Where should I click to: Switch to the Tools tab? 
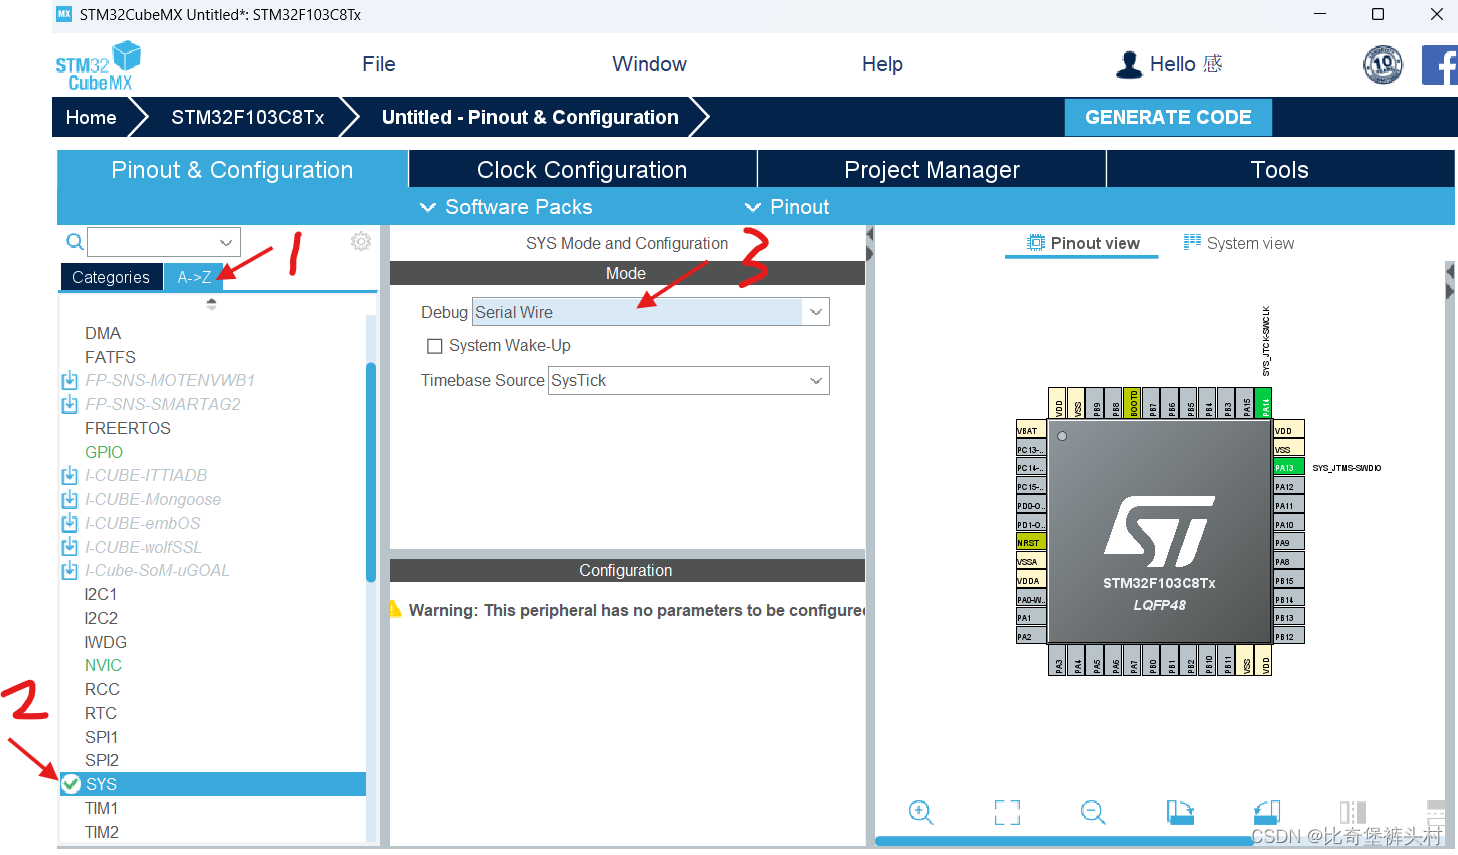point(1280,169)
